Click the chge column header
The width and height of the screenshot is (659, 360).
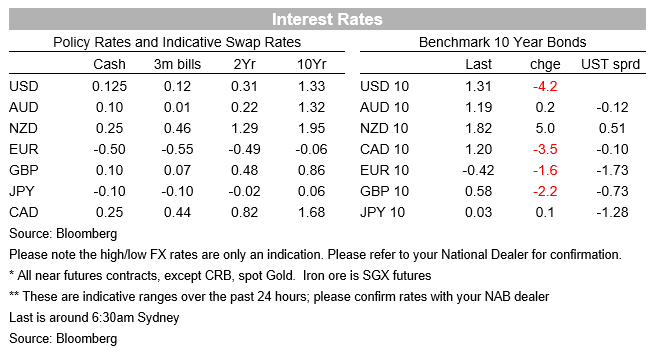pyautogui.click(x=545, y=64)
